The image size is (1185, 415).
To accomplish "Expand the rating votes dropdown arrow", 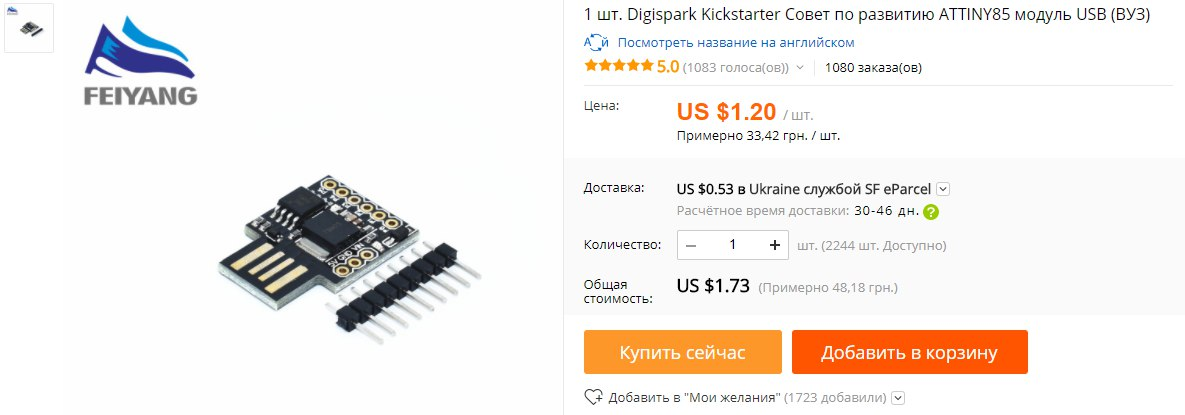I will 800,67.
